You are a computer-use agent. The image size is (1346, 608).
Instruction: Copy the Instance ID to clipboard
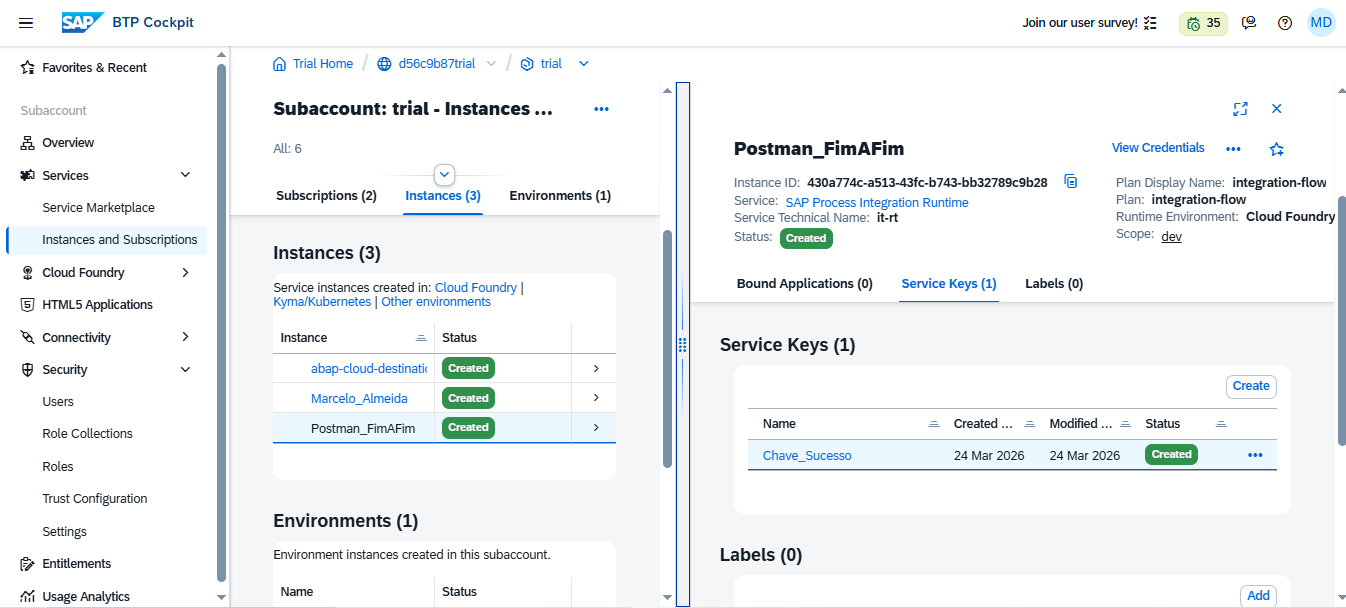point(1070,182)
